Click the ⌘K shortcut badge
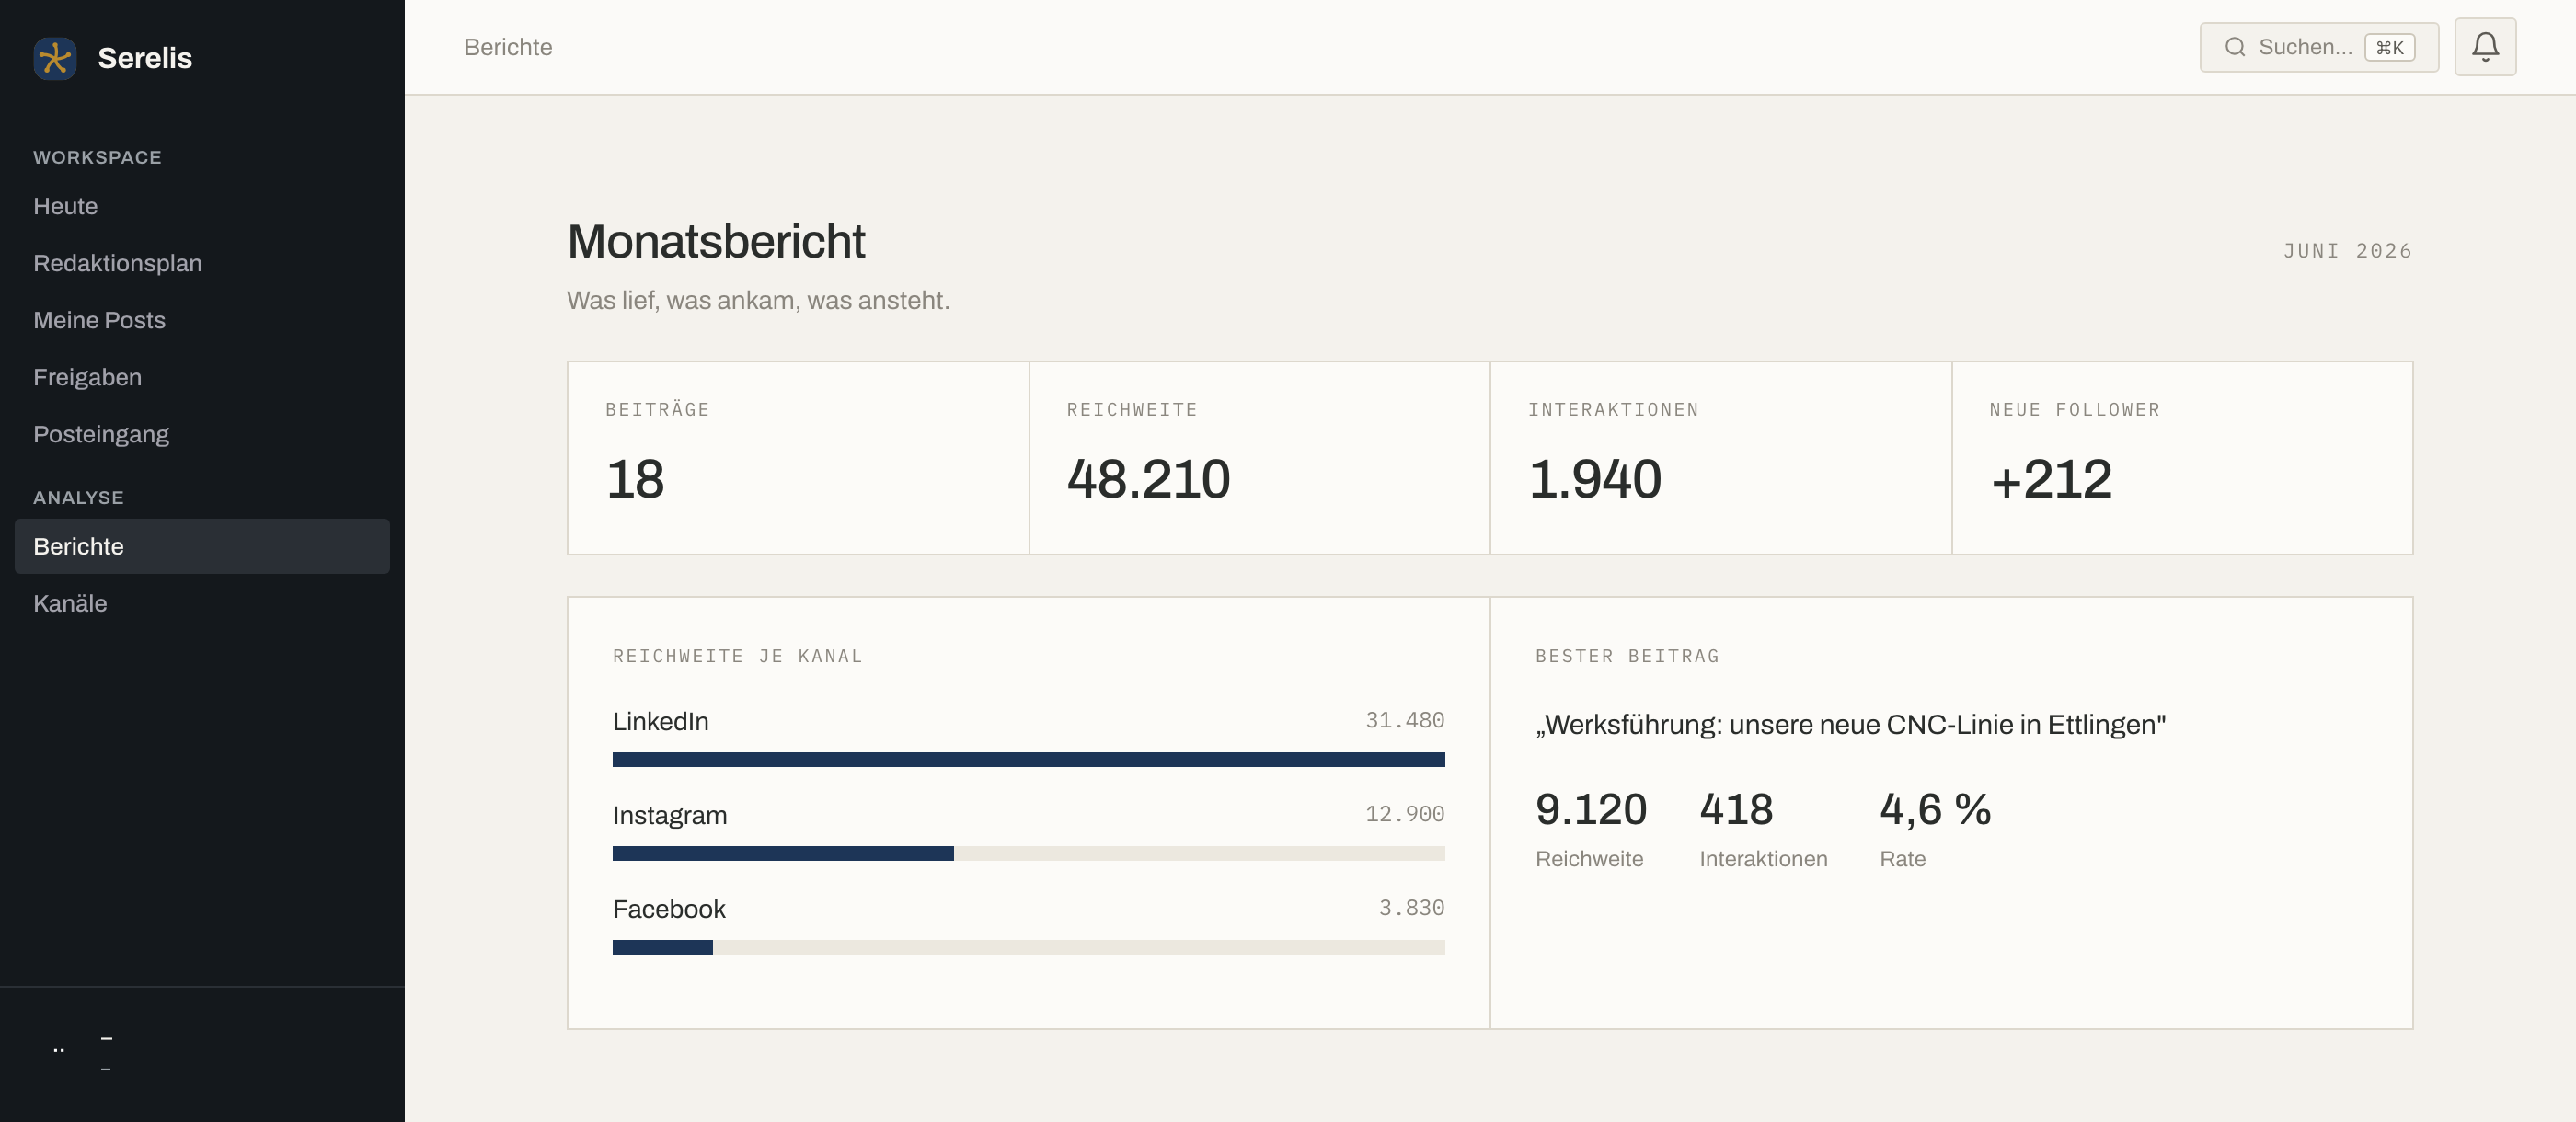 [x=2389, y=47]
